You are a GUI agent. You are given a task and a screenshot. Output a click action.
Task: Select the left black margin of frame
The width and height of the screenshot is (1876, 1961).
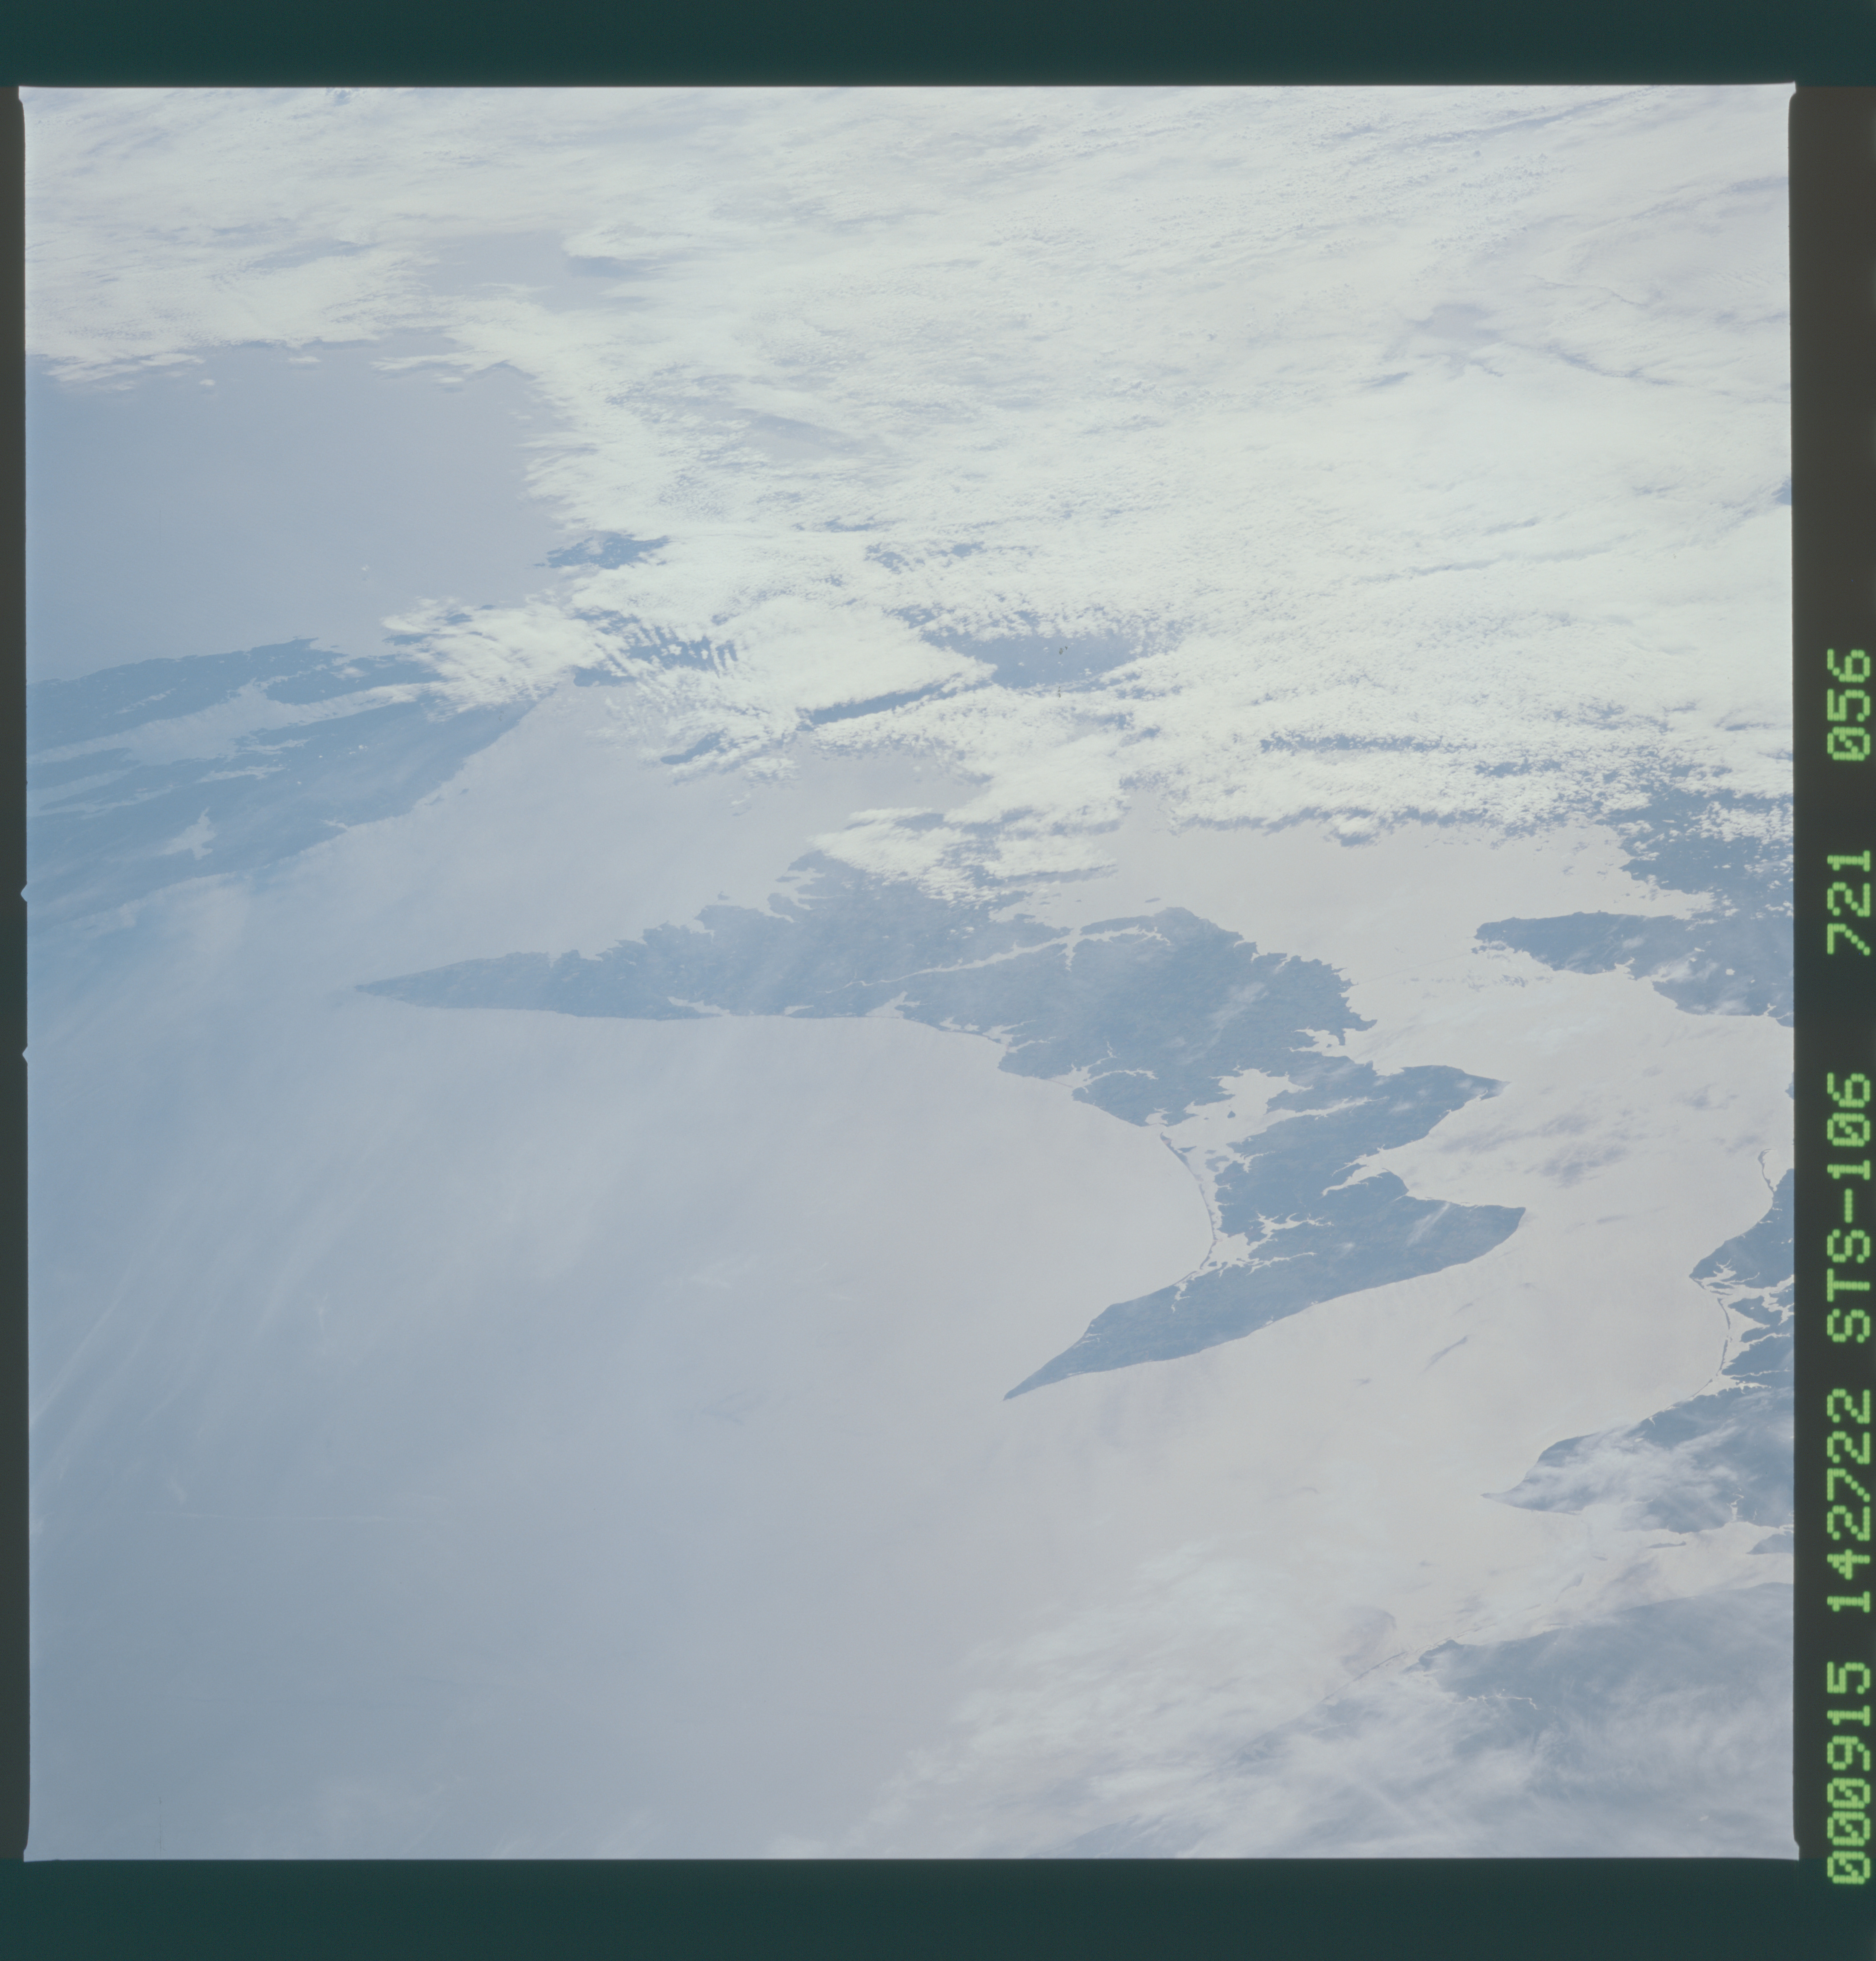coord(15,980)
